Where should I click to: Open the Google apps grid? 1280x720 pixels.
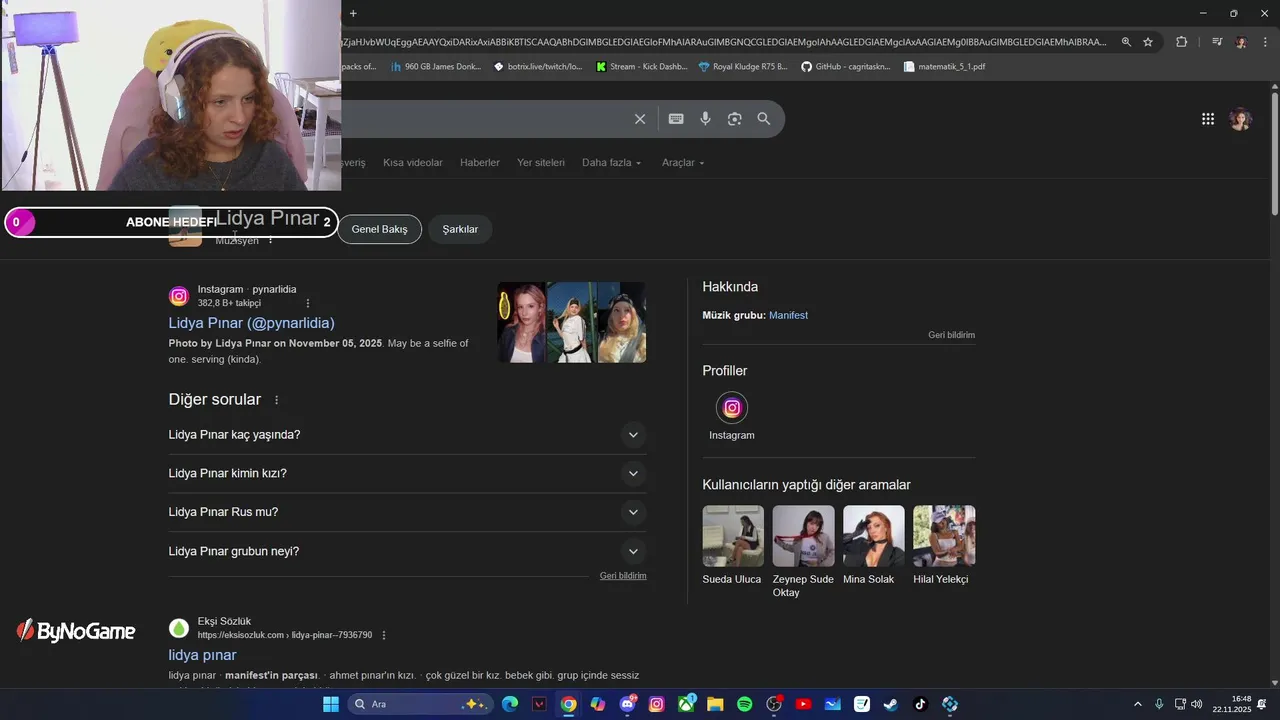[x=1208, y=119]
